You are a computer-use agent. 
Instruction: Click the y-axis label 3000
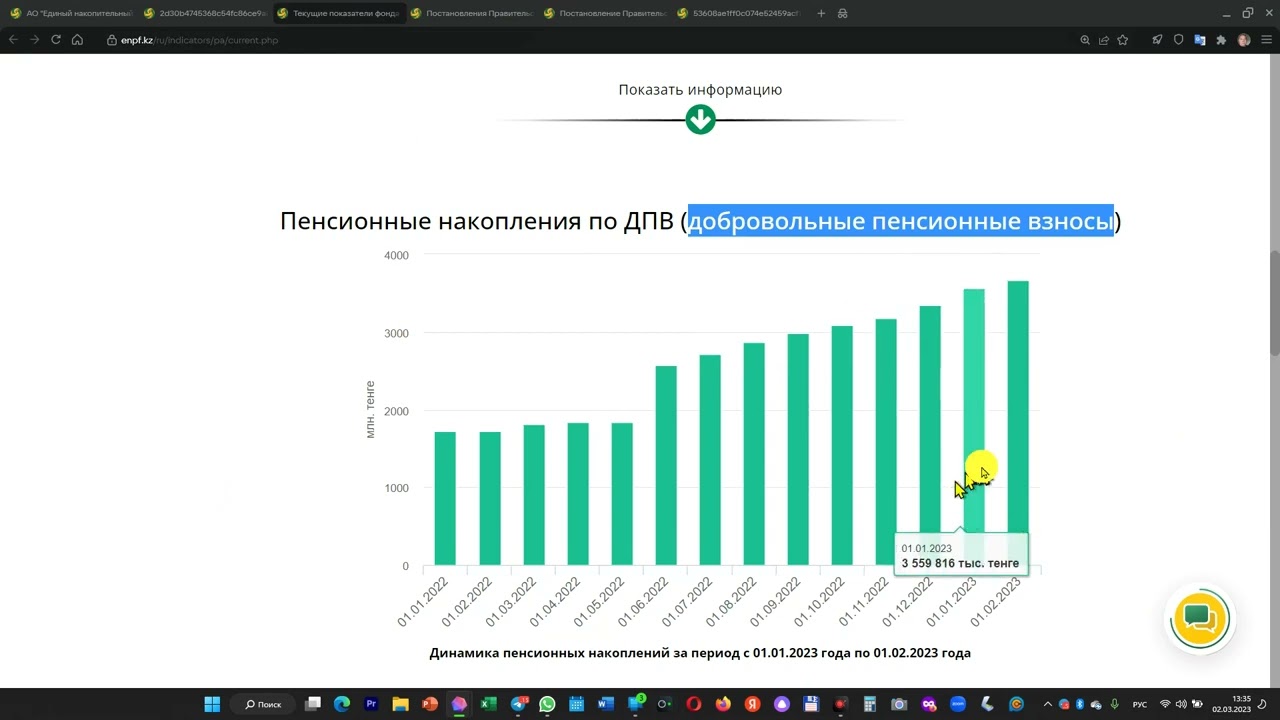(397, 333)
